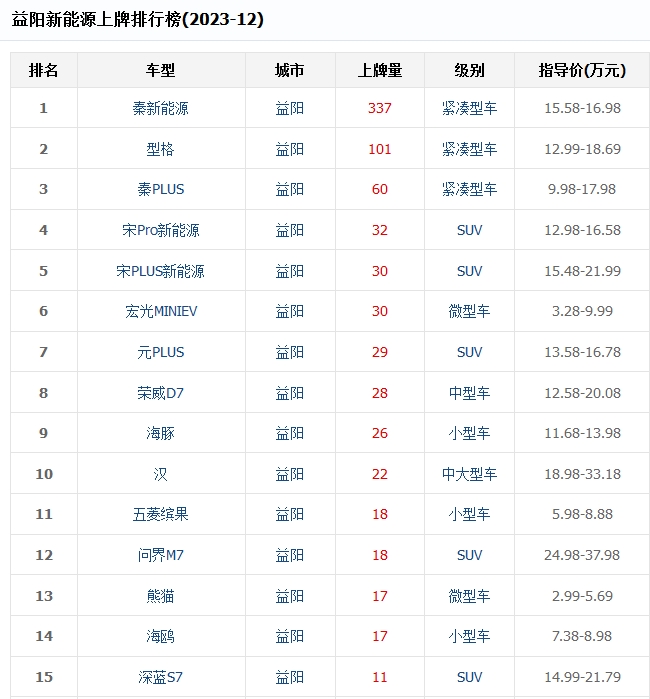Click the 海鸥 model link
The width and height of the screenshot is (650, 699).
click(160, 636)
